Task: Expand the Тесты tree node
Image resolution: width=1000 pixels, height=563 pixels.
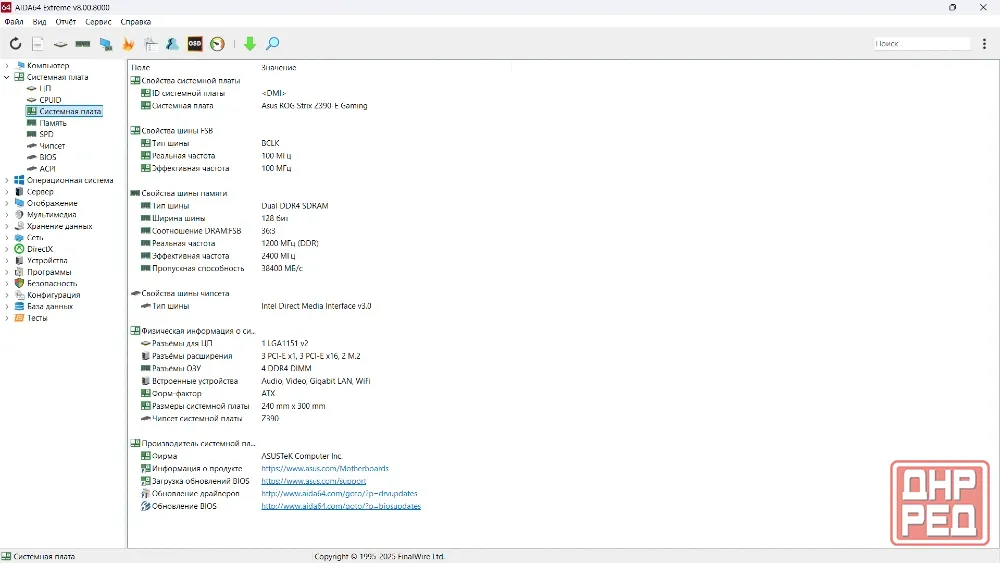Action: (7, 318)
